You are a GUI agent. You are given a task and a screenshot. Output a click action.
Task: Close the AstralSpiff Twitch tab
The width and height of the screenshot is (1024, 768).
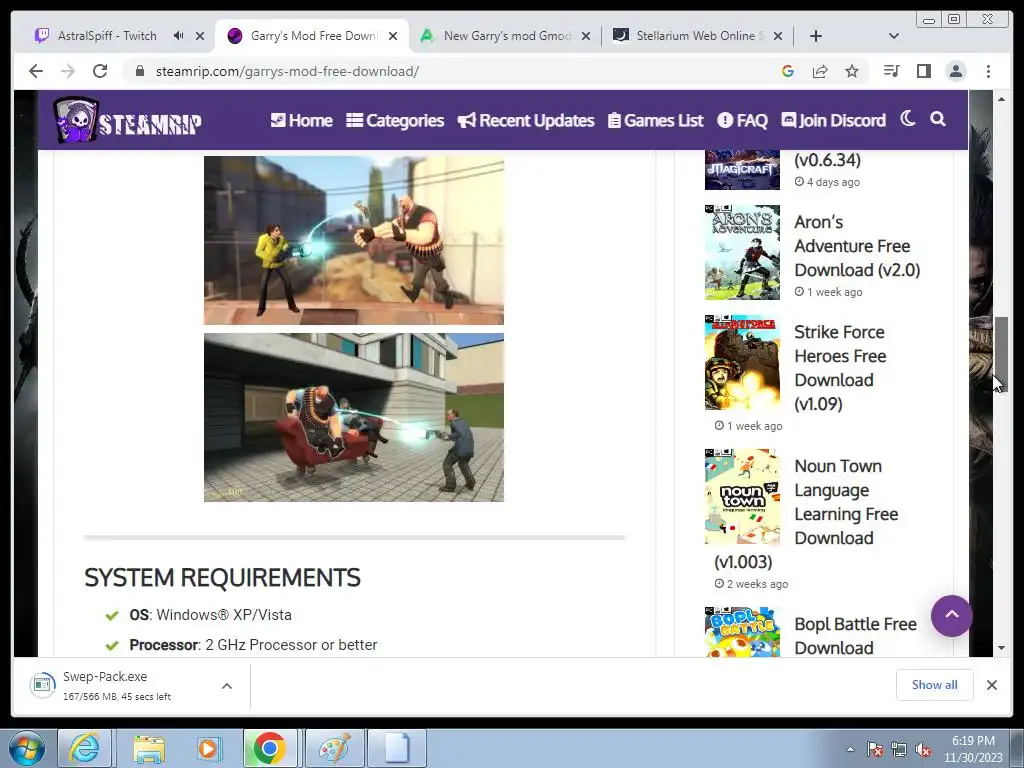(x=200, y=36)
